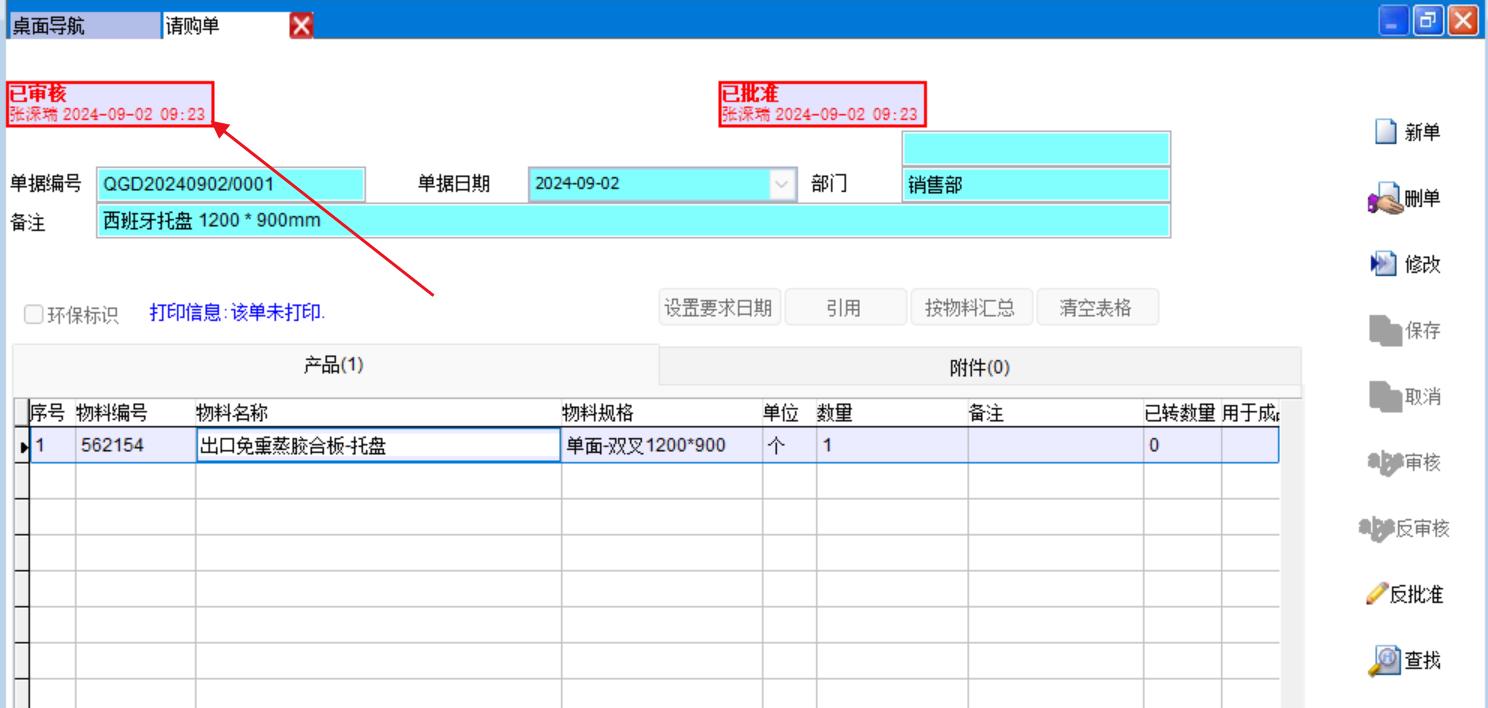Switch to the 附件(0) tab
1488x708 pixels.
click(979, 367)
